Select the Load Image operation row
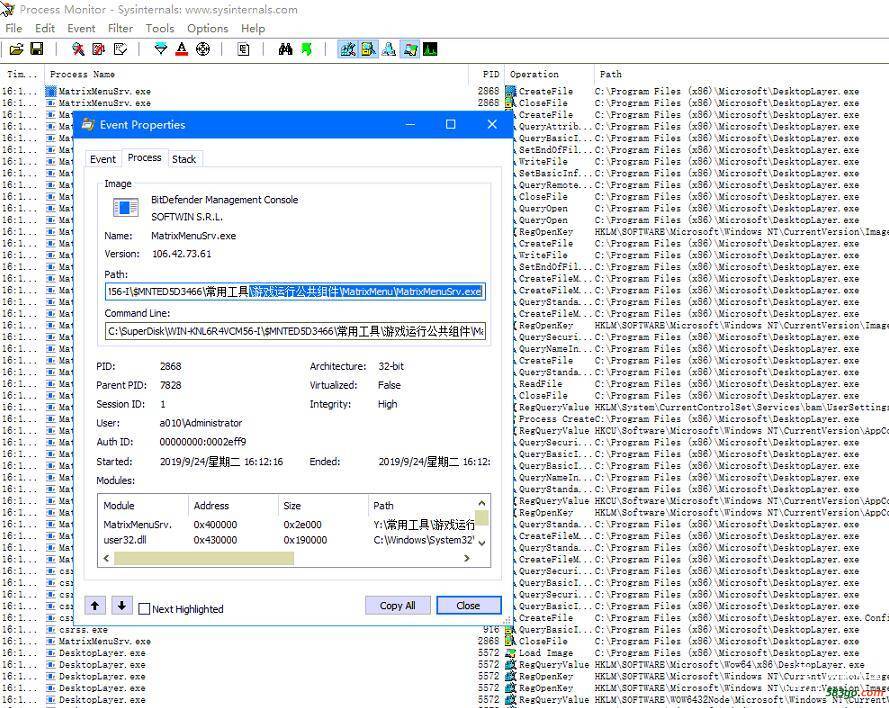The image size is (889, 708). pos(444,653)
